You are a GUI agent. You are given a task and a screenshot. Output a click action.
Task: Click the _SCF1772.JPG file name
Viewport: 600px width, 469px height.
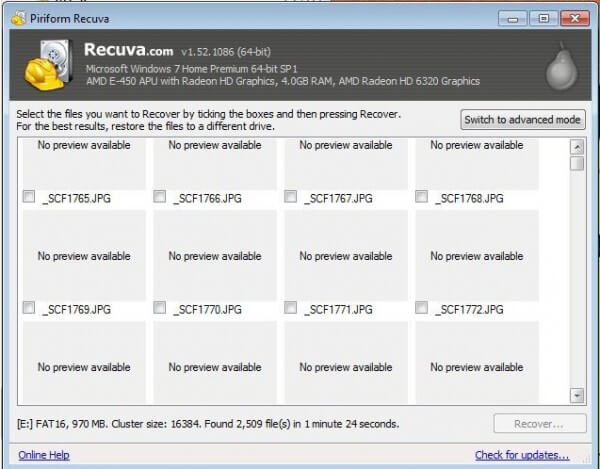[x=469, y=309]
